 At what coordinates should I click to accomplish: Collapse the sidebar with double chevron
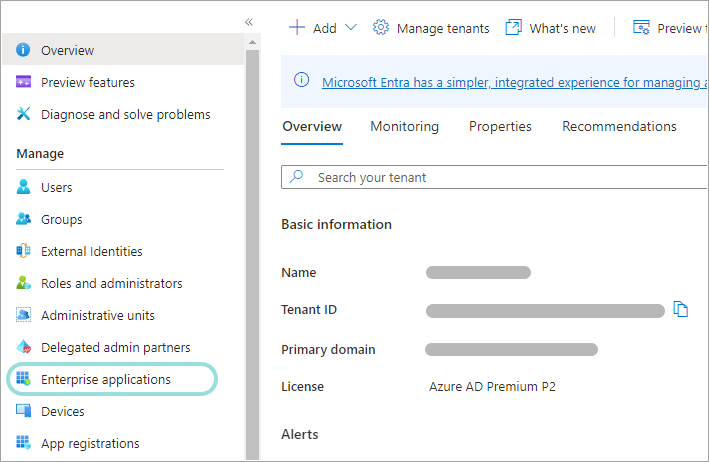coord(249,22)
